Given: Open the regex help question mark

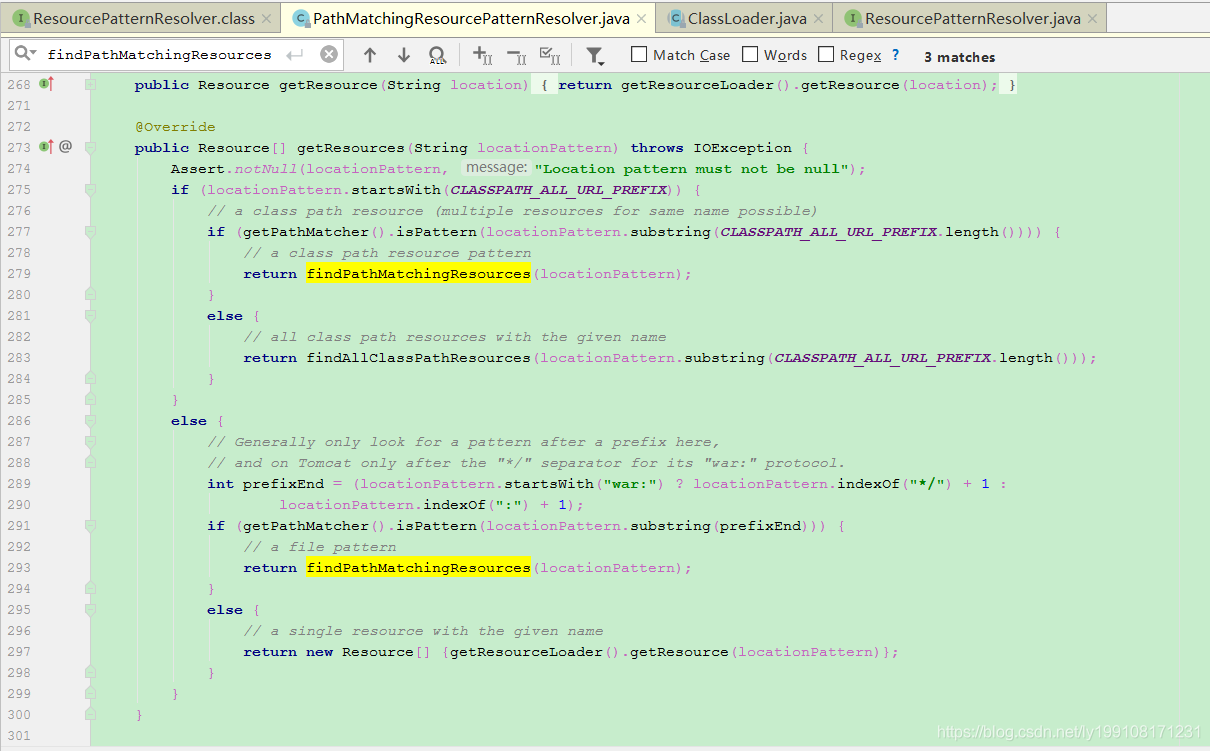Looking at the screenshot, I should click(895, 55).
